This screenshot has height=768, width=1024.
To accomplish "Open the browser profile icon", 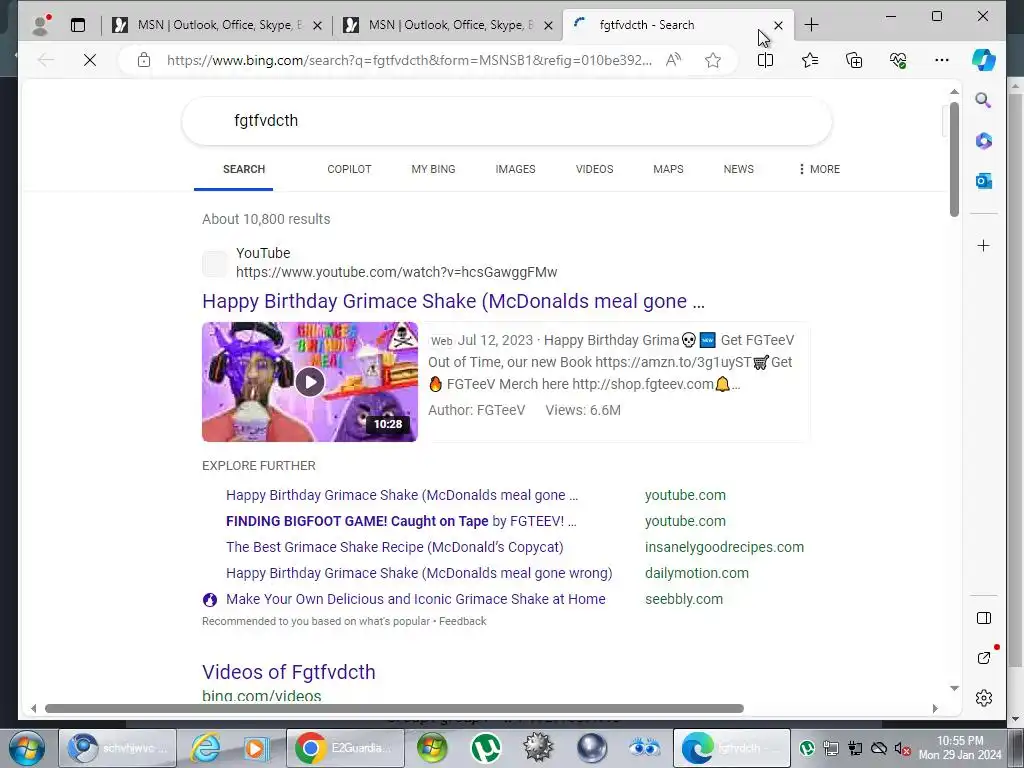I will 41,25.
